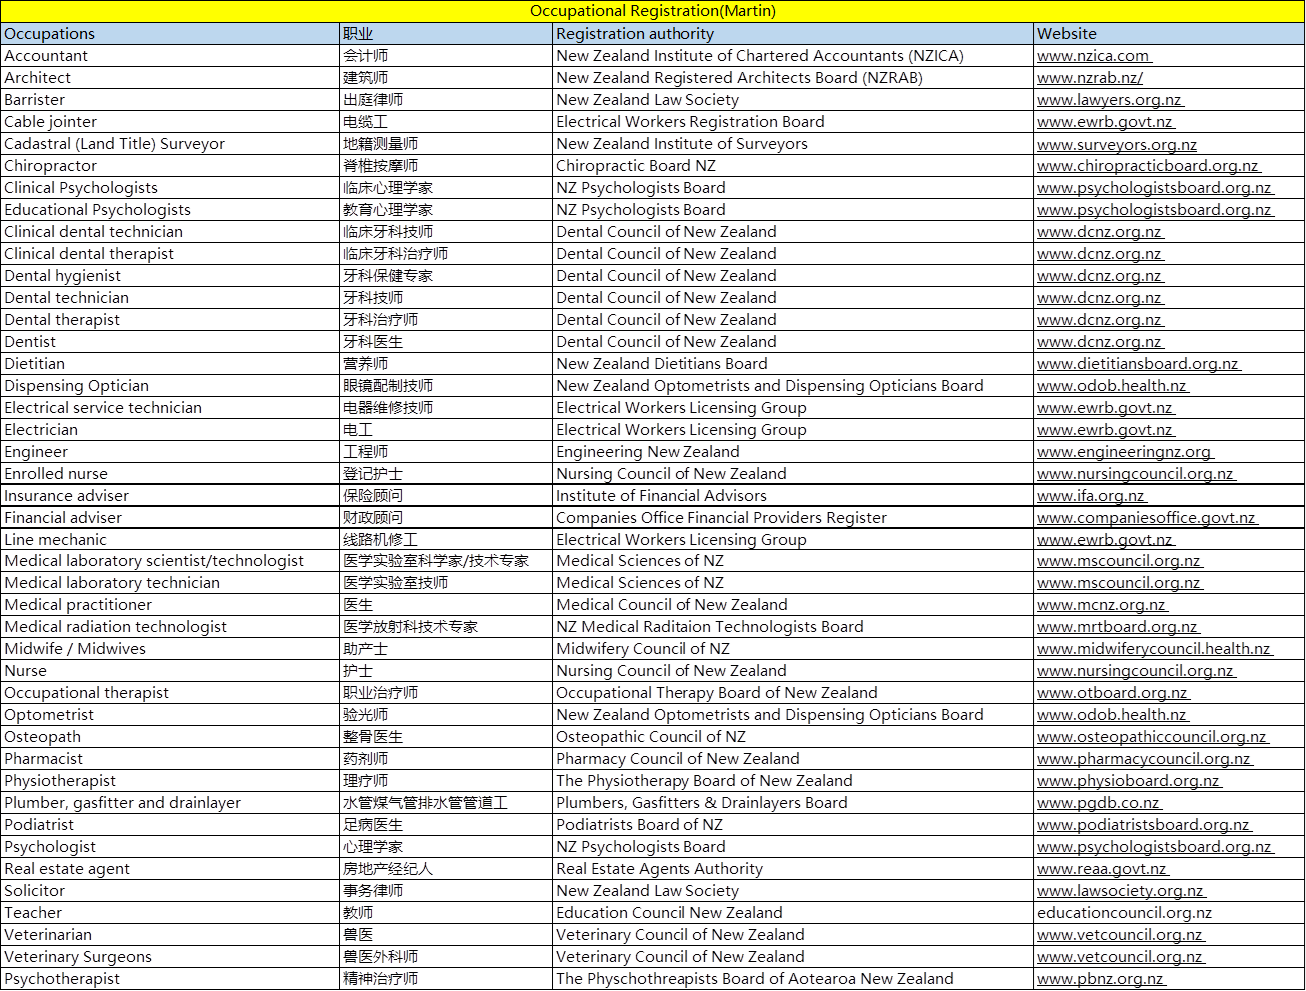Select the 'Website' header cell
Image resolution: width=1306 pixels, height=991 pixels.
pyautogui.click(x=1169, y=34)
